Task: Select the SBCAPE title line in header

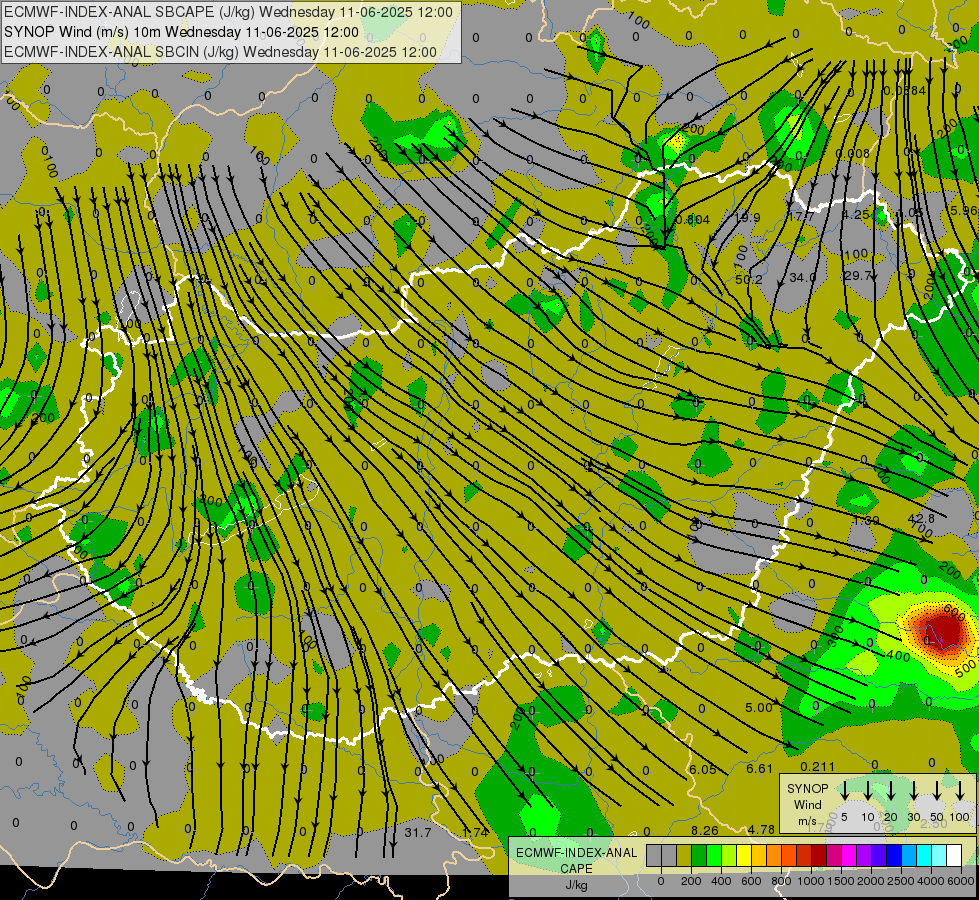Action: [x=228, y=12]
